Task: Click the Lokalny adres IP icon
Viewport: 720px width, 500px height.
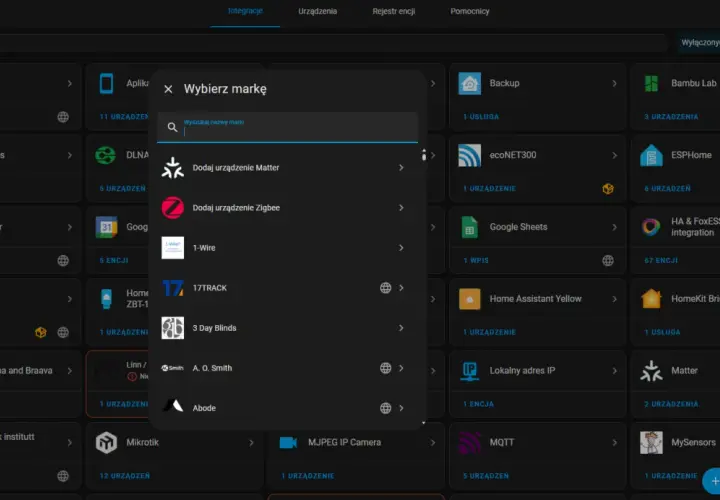Action: (x=469, y=371)
